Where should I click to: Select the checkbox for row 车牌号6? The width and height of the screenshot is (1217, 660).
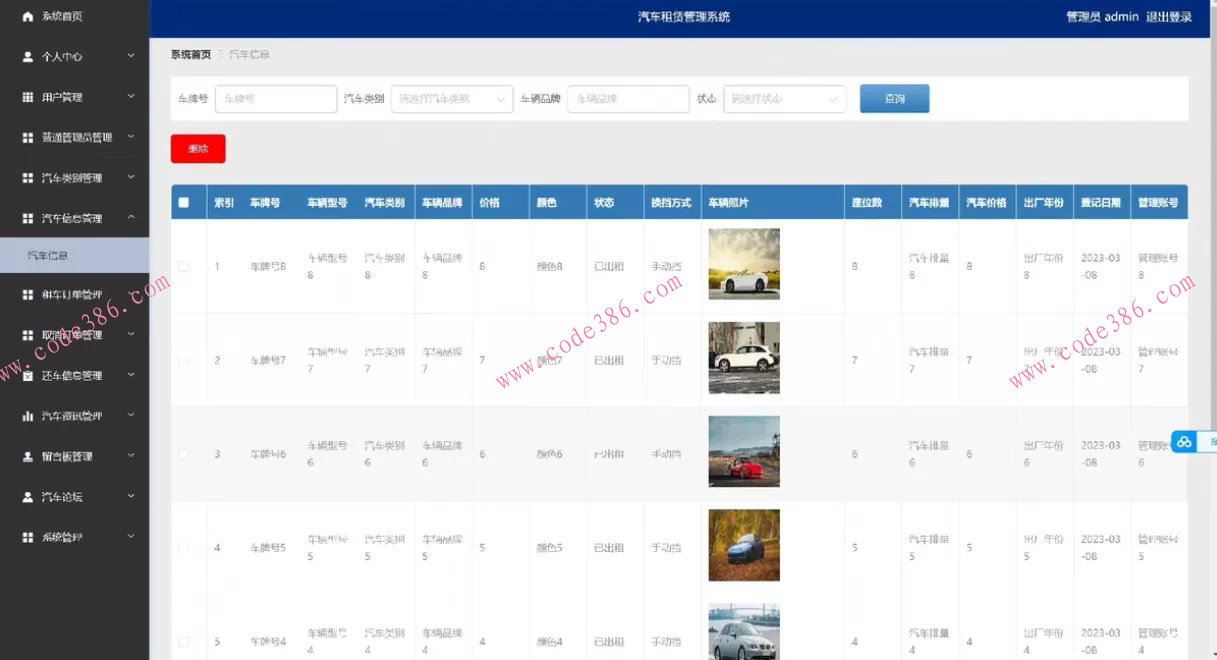pyautogui.click(x=183, y=454)
